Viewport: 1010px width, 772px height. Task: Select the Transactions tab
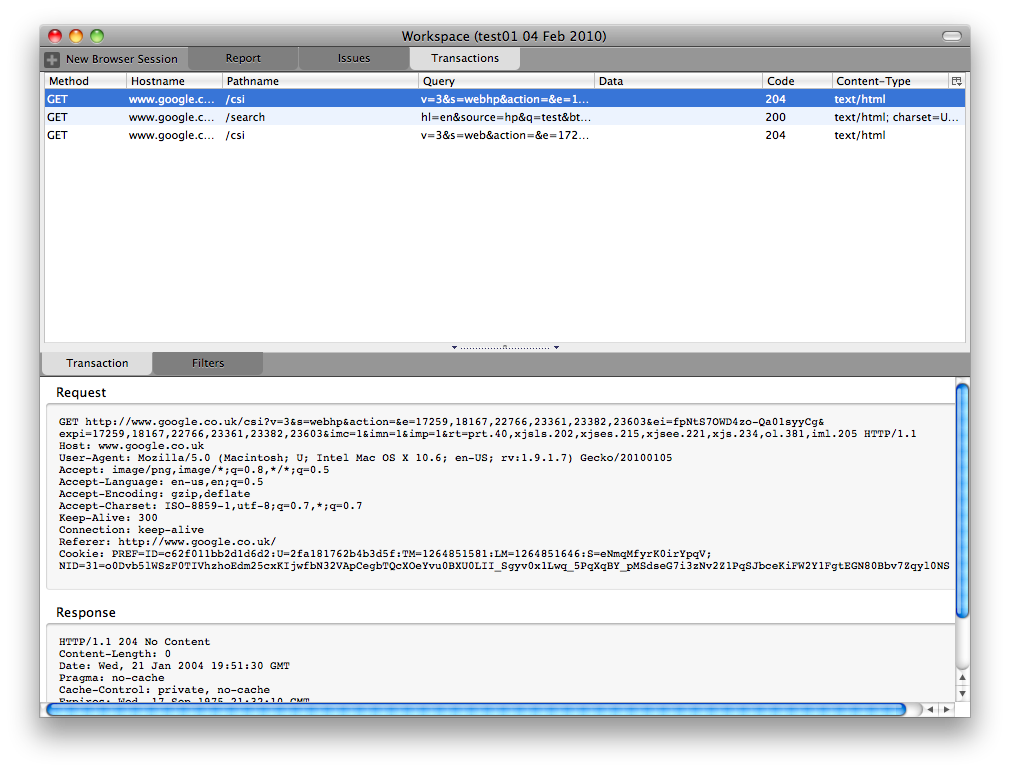pos(464,58)
